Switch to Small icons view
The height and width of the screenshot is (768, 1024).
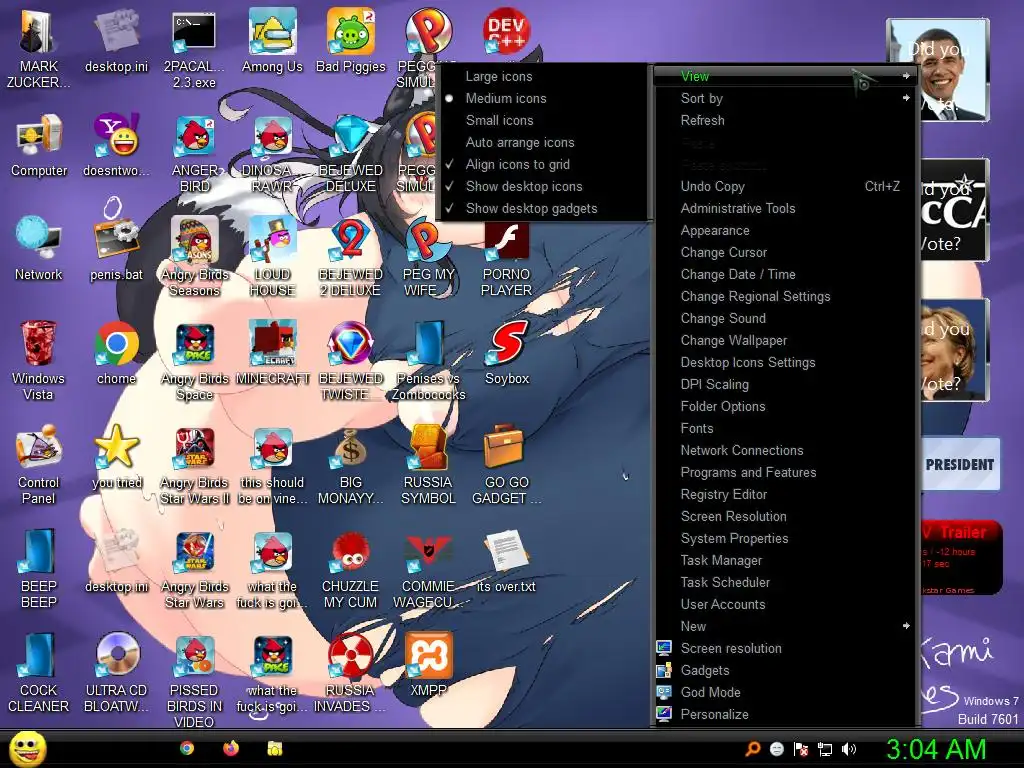[x=544, y=120]
